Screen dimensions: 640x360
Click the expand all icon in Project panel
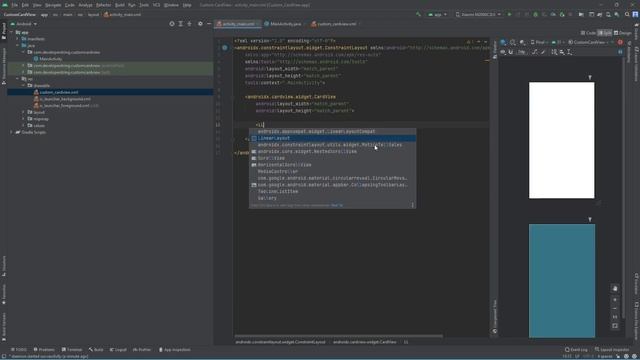[180, 24]
